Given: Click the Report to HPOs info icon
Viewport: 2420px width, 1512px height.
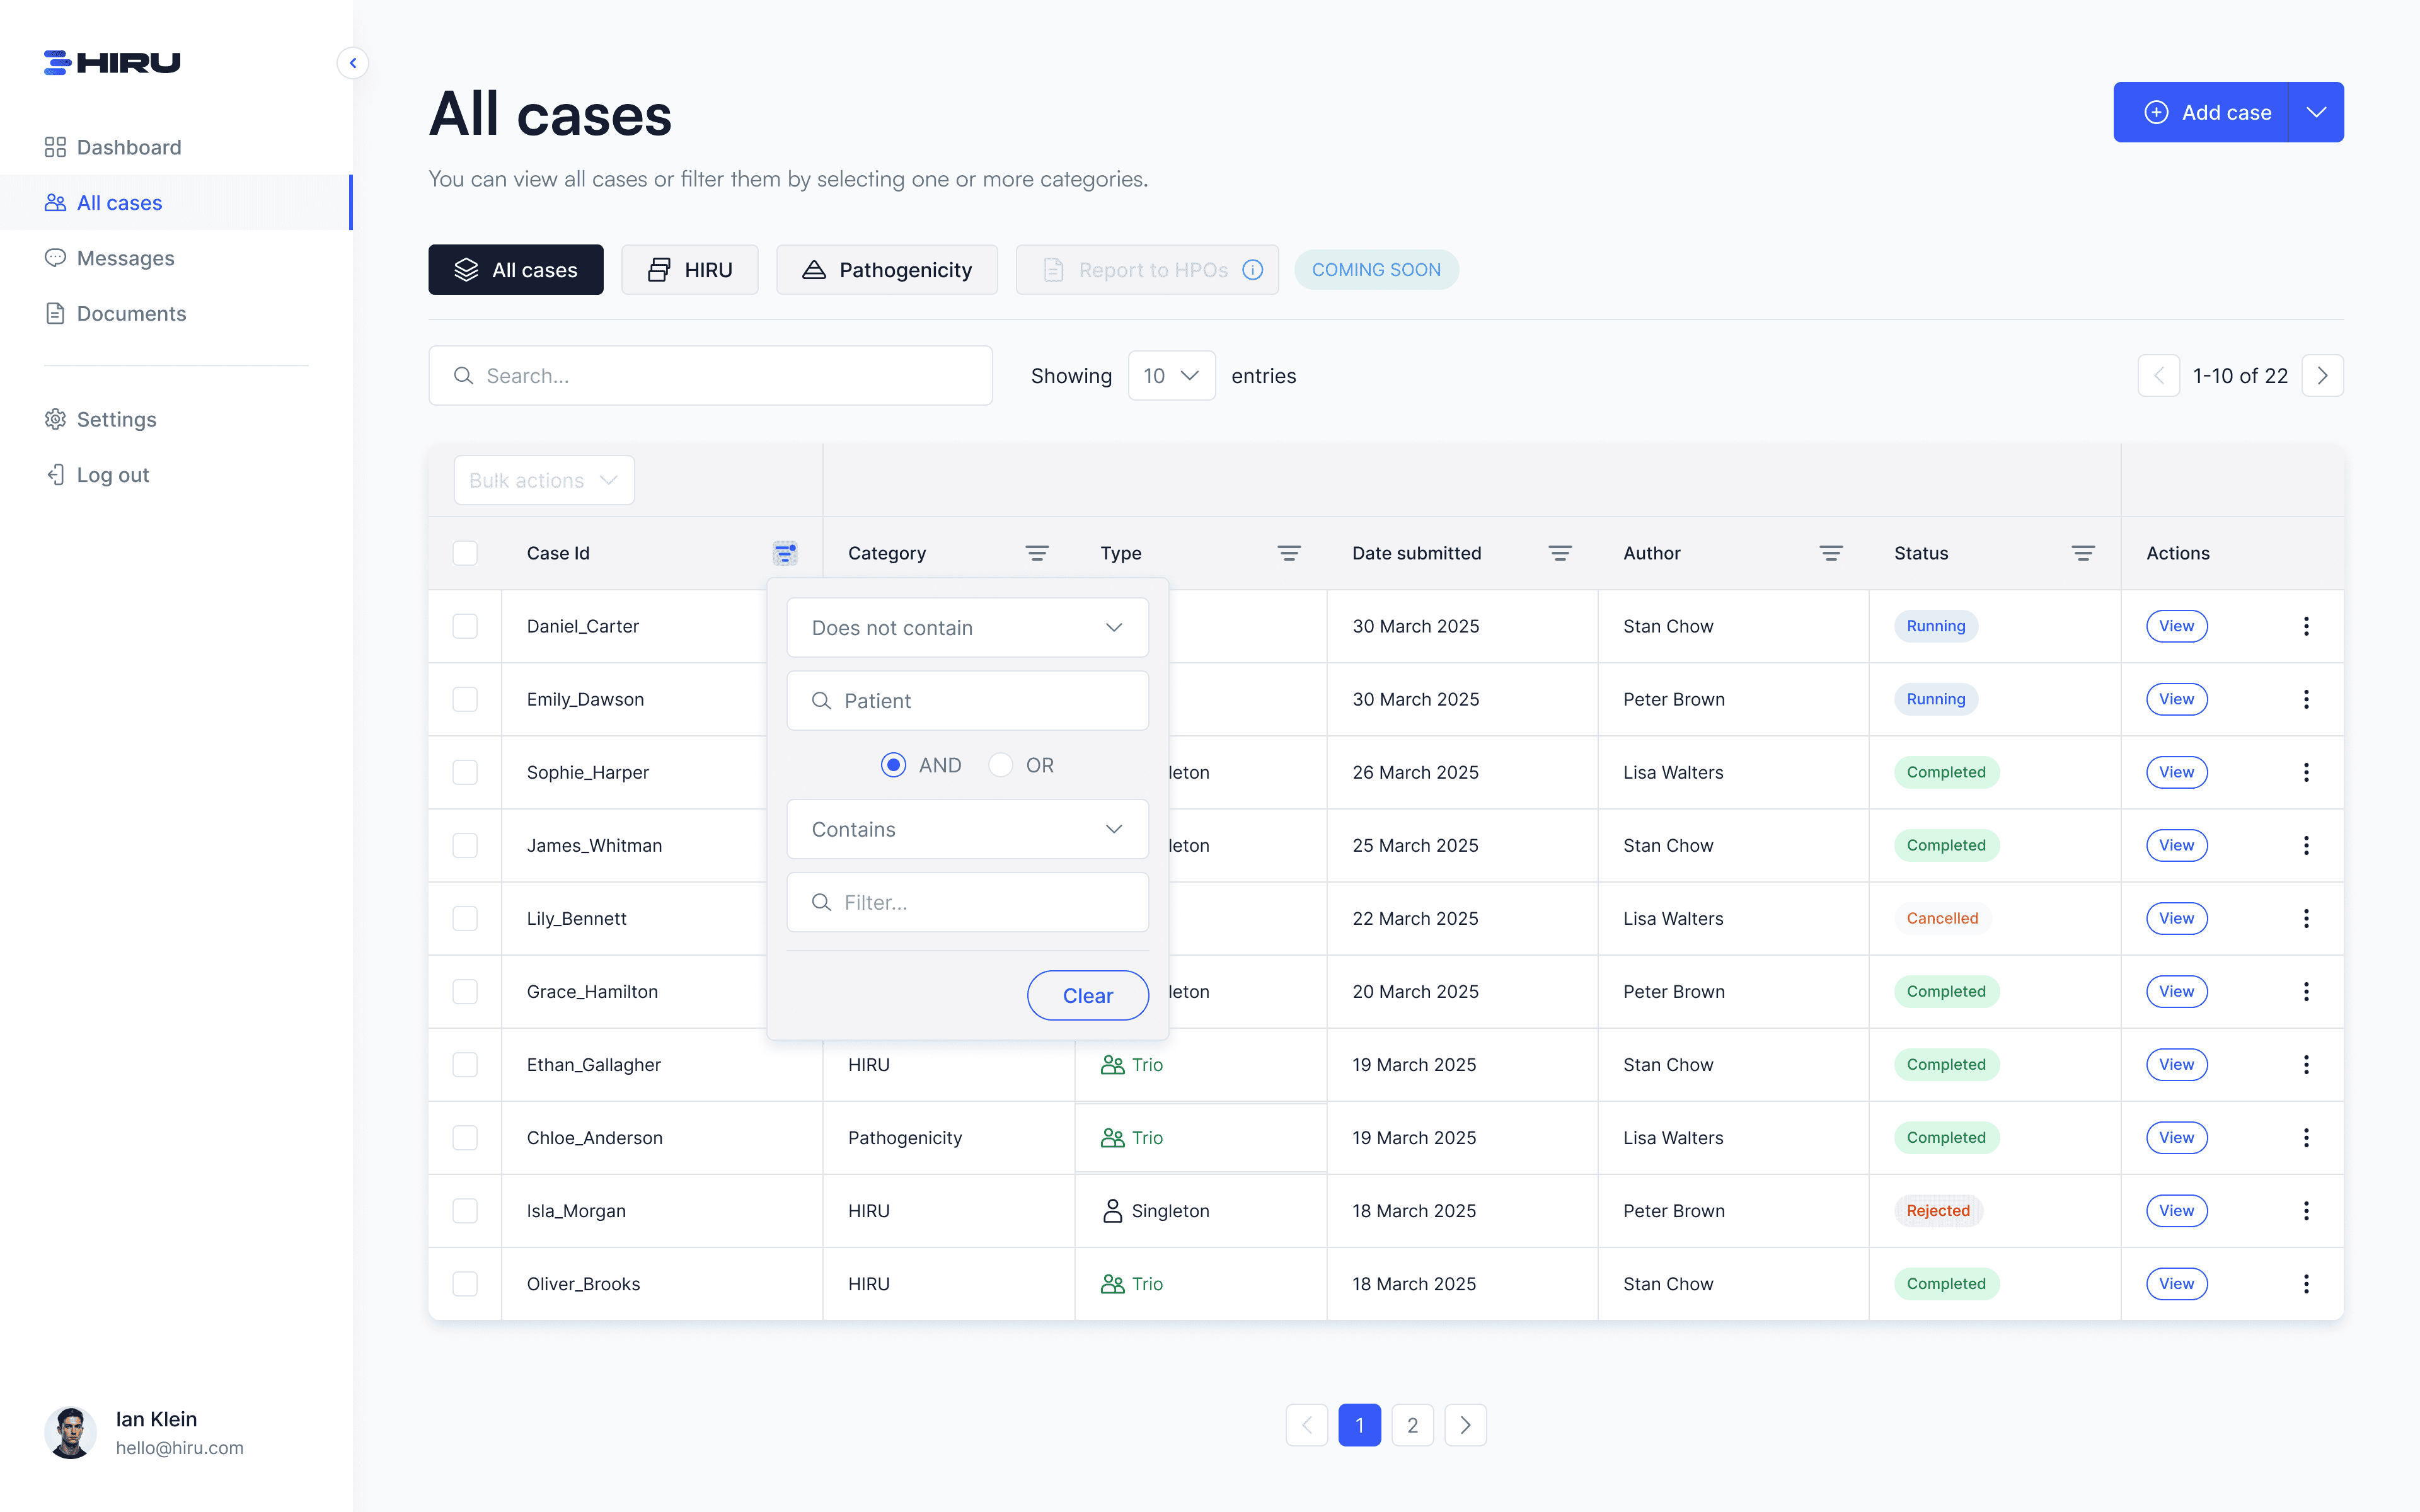Looking at the screenshot, I should point(1253,270).
